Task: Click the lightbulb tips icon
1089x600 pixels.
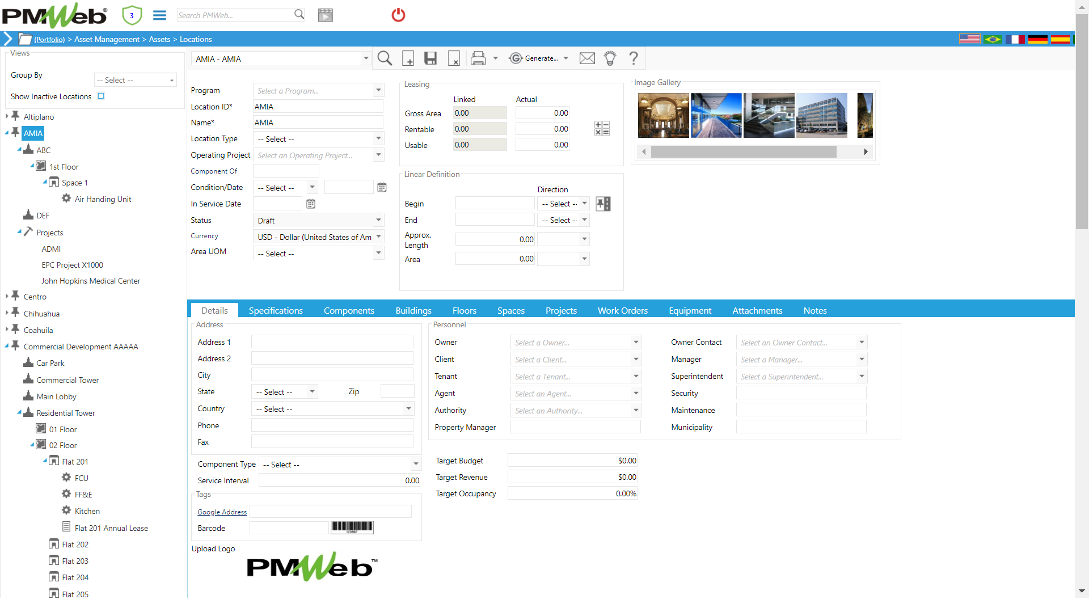Action: [610, 58]
